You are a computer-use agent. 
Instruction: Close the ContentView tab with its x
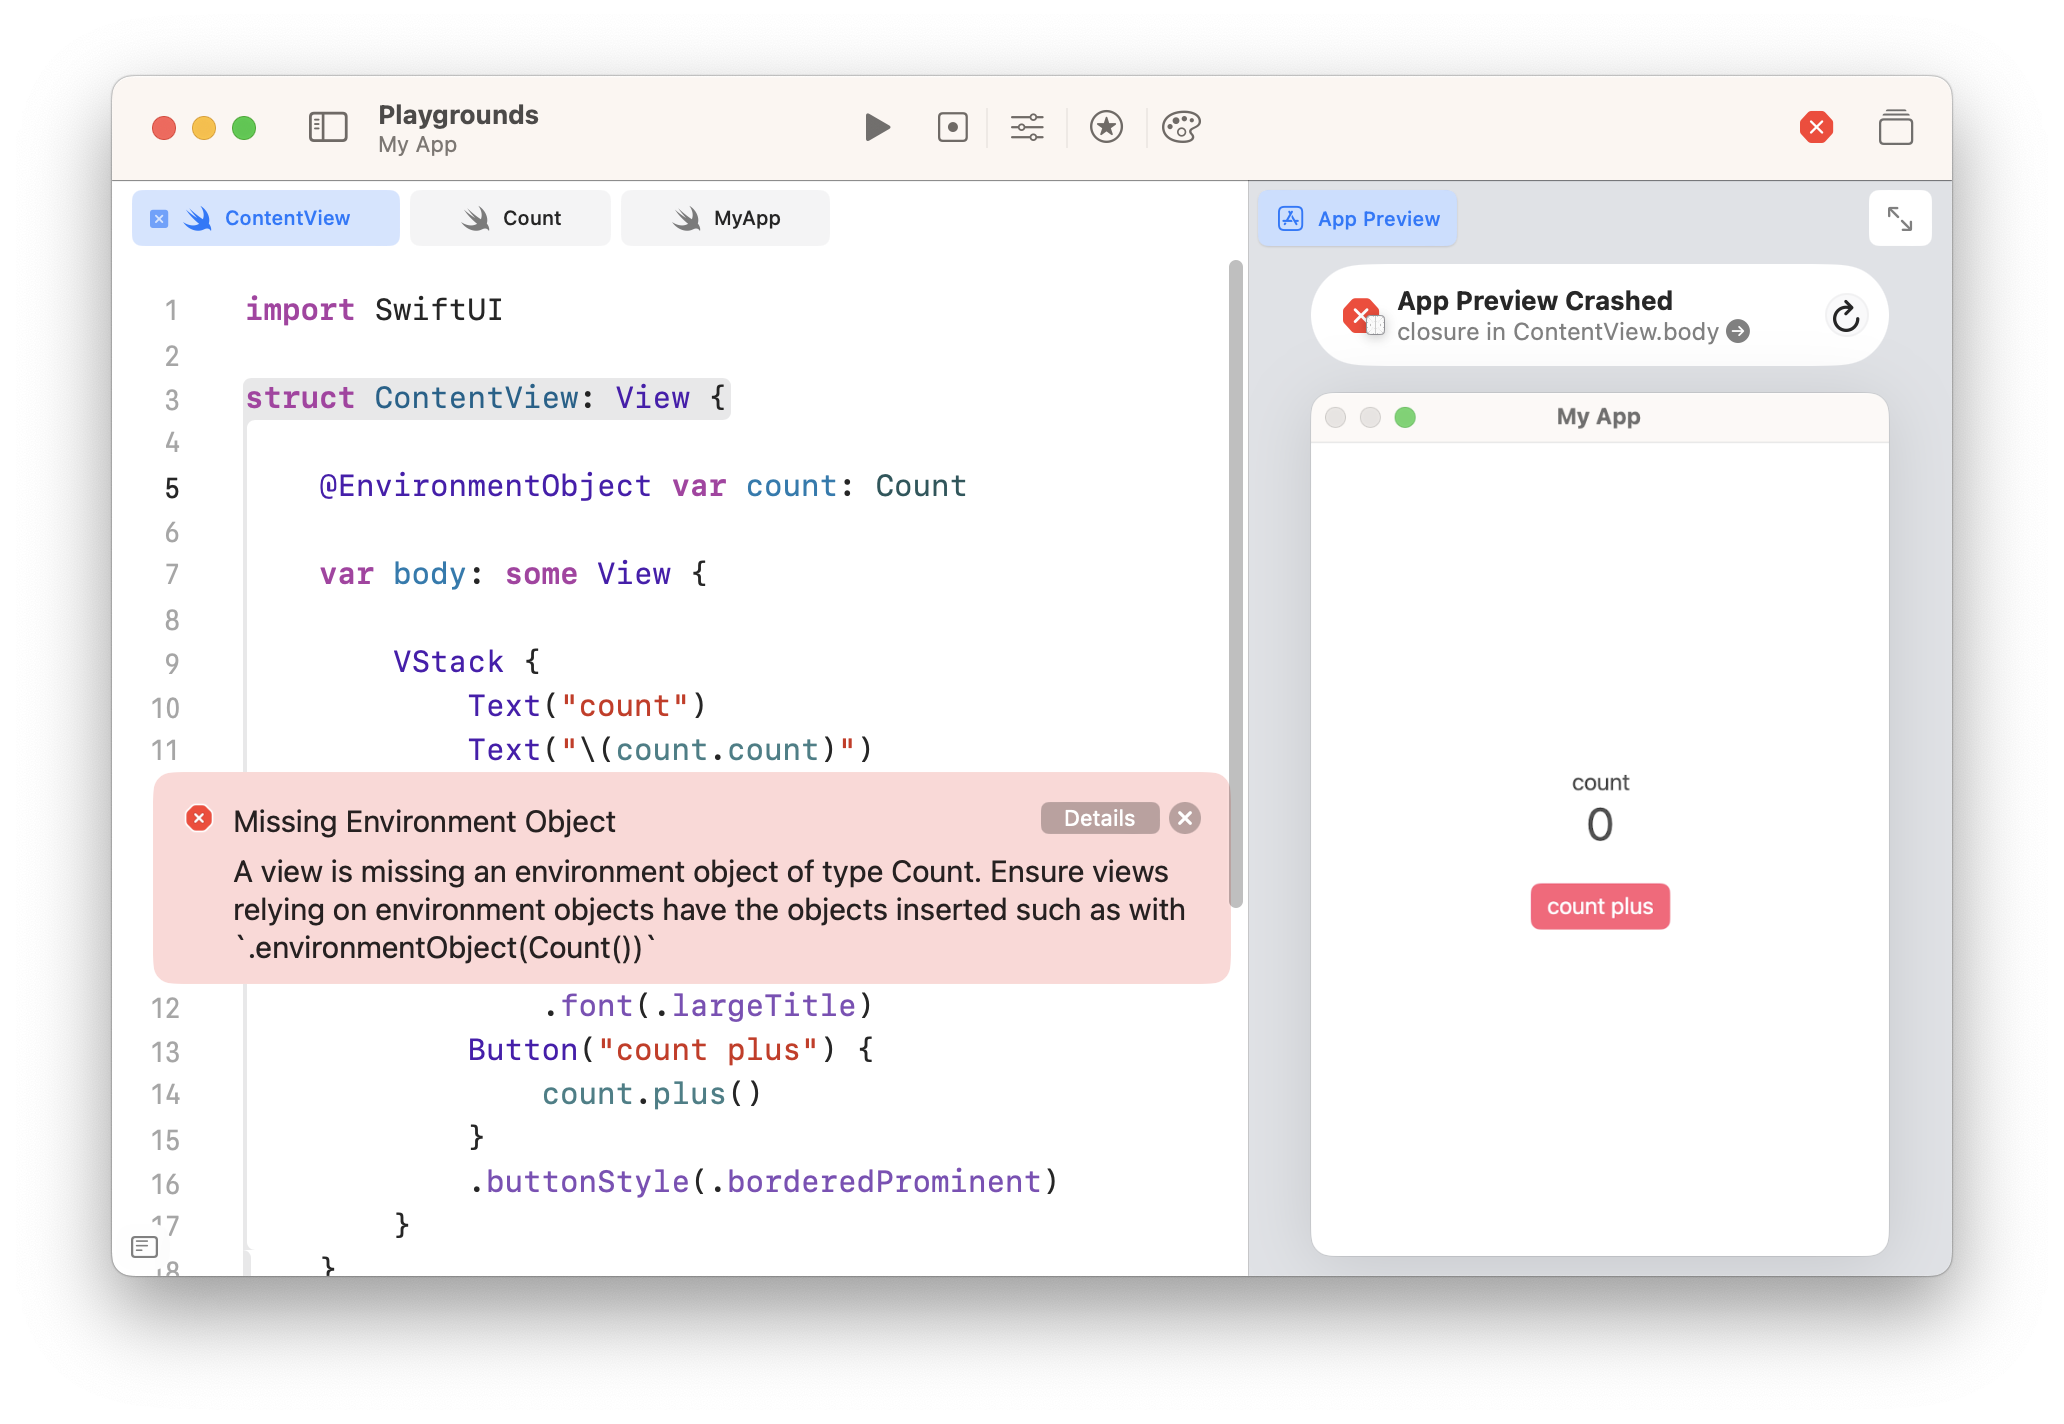click(x=159, y=219)
